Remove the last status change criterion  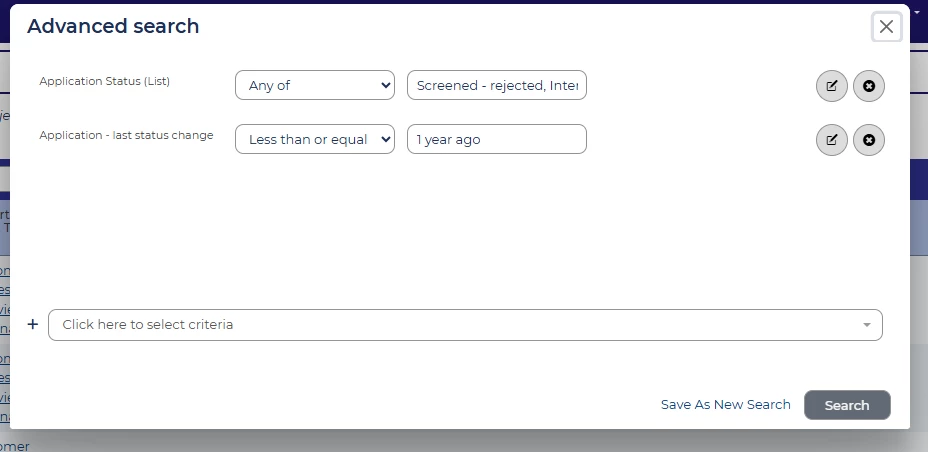point(868,140)
